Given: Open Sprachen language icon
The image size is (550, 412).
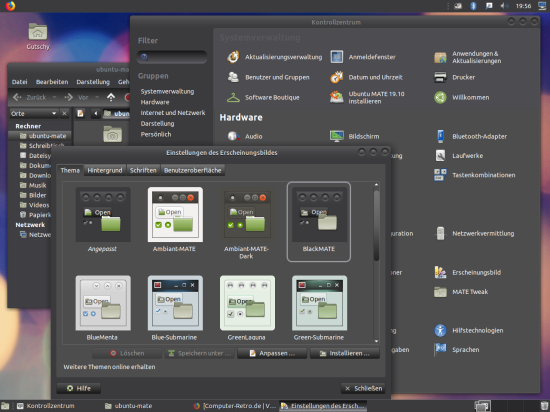Looking at the screenshot, I should [440, 350].
